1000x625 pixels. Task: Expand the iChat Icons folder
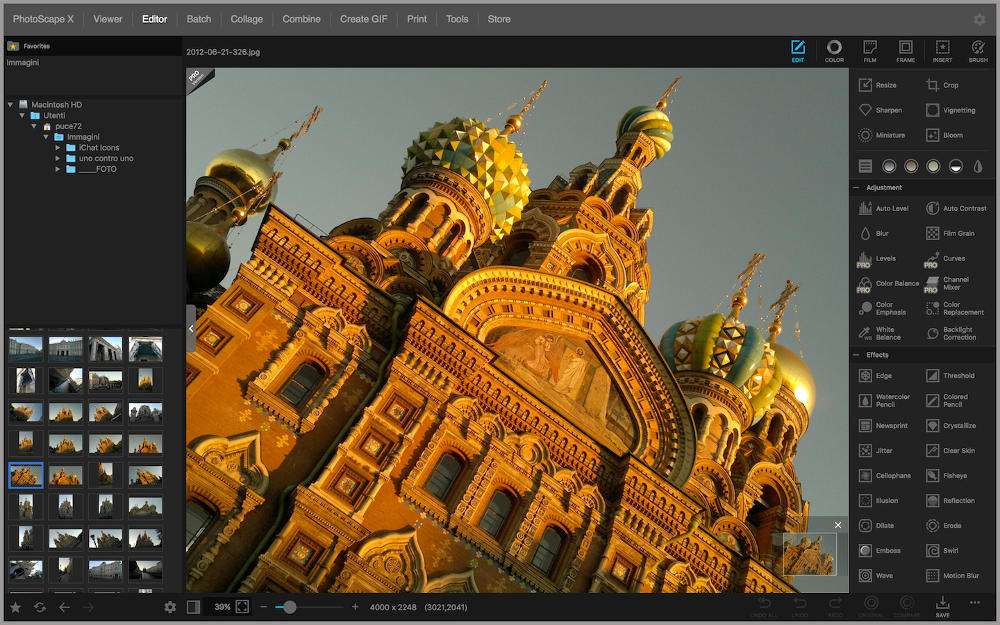click(x=59, y=148)
